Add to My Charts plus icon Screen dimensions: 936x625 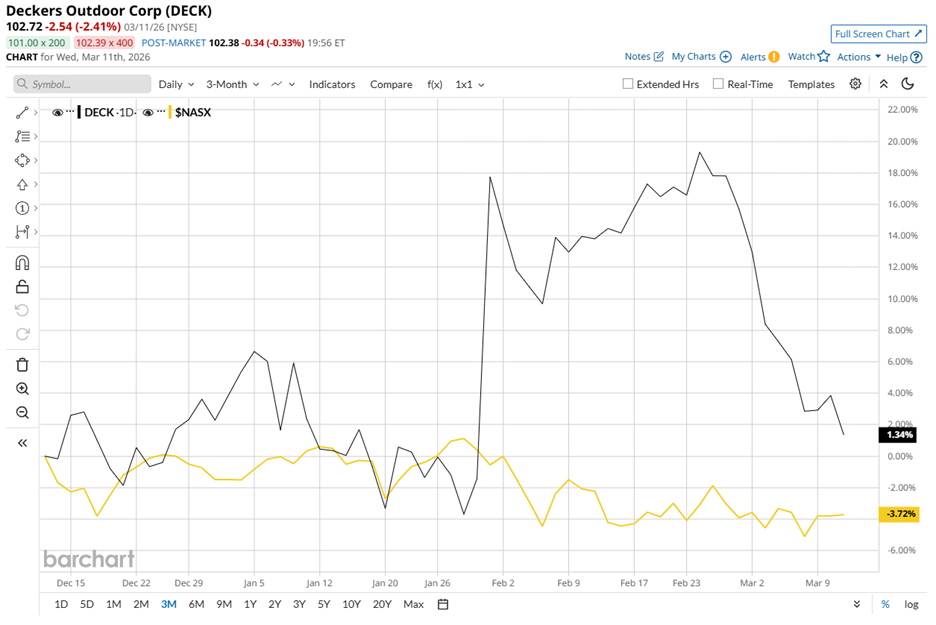click(x=726, y=57)
